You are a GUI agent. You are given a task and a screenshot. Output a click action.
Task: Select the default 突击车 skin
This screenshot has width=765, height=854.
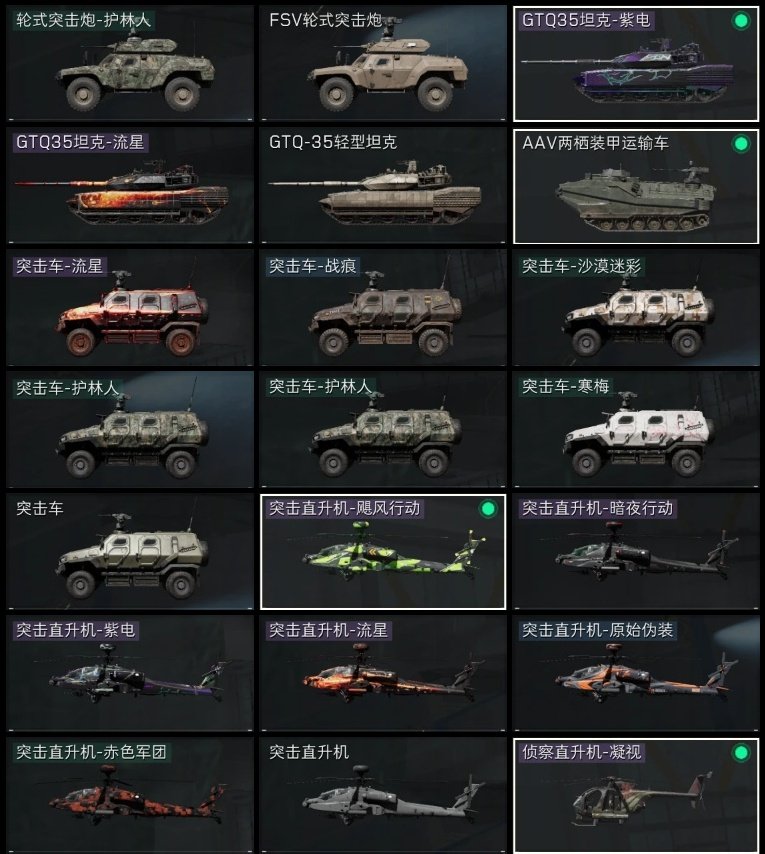130,552
